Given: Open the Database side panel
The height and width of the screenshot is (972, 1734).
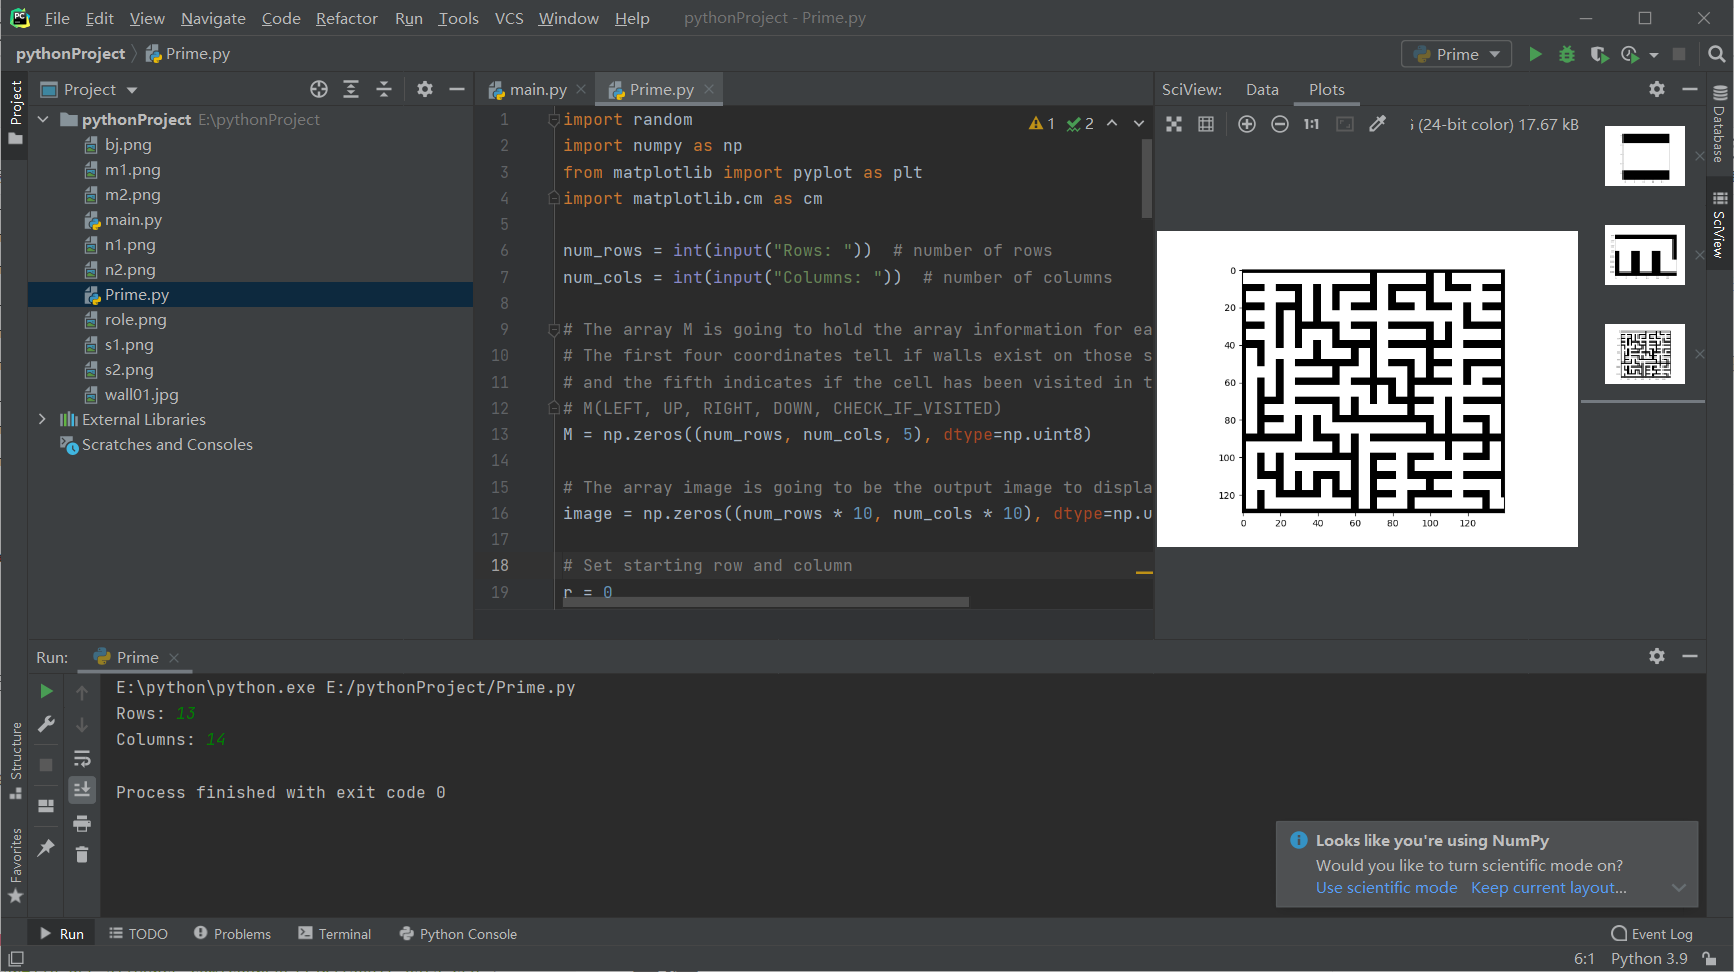Looking at the screenshot, I should [x=1720, y=123].
